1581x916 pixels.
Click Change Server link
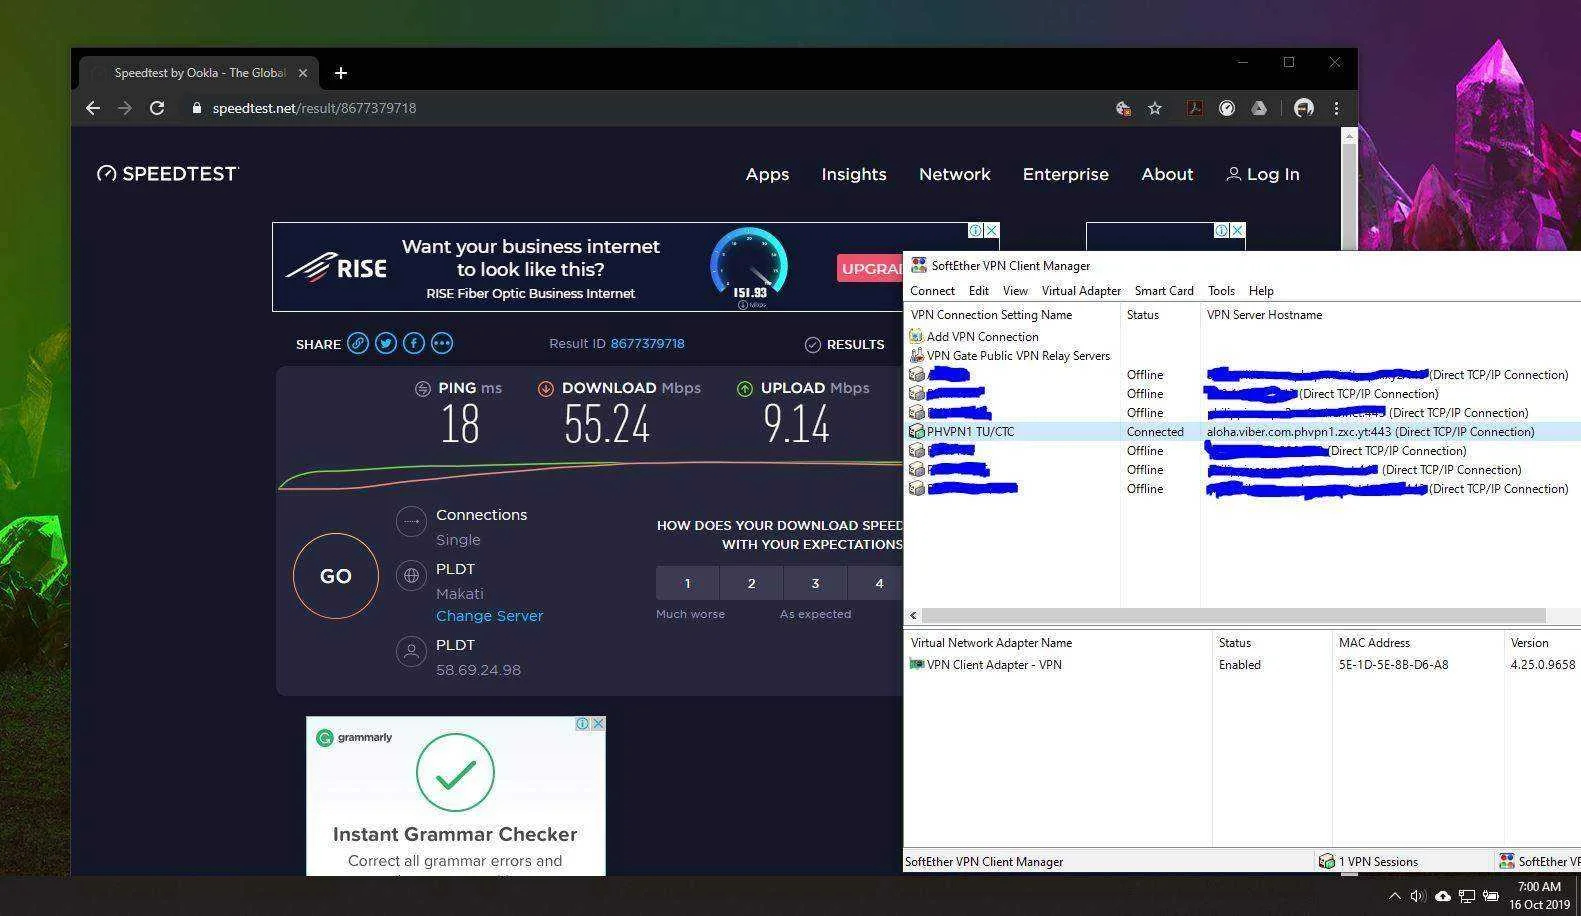coord(489,616)
